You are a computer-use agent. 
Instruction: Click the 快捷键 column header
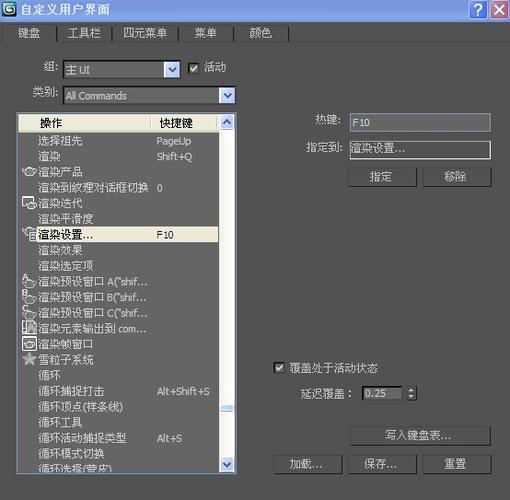[185, 123]
